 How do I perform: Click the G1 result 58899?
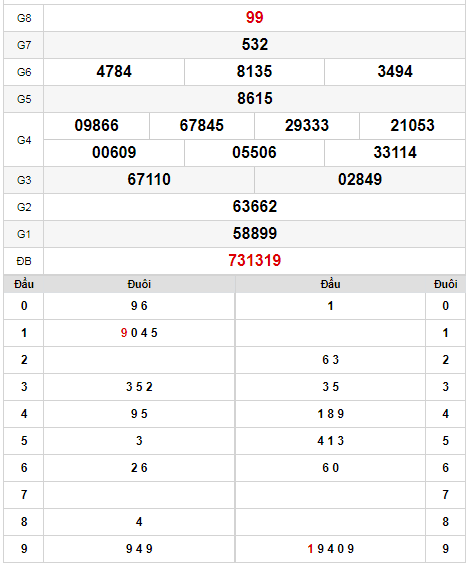pyautogui.click(x=254, y=234)
